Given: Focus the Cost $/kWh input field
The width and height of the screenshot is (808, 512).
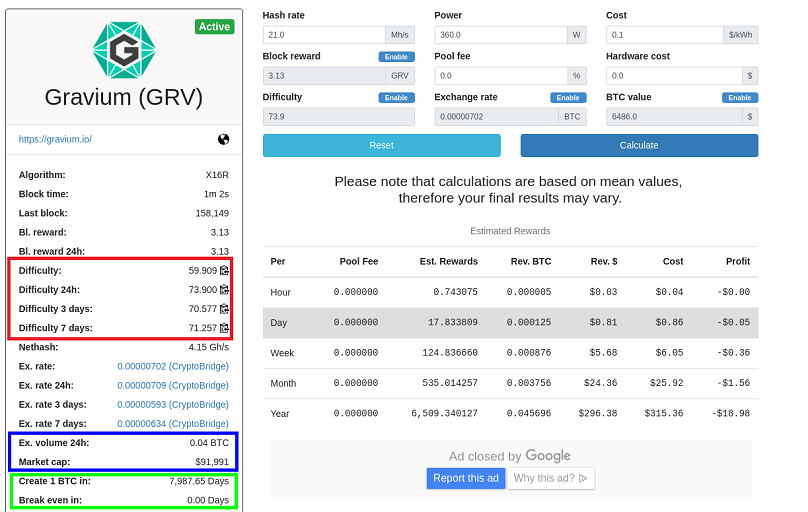Looking at the screenshot, I should pos(665,35).
